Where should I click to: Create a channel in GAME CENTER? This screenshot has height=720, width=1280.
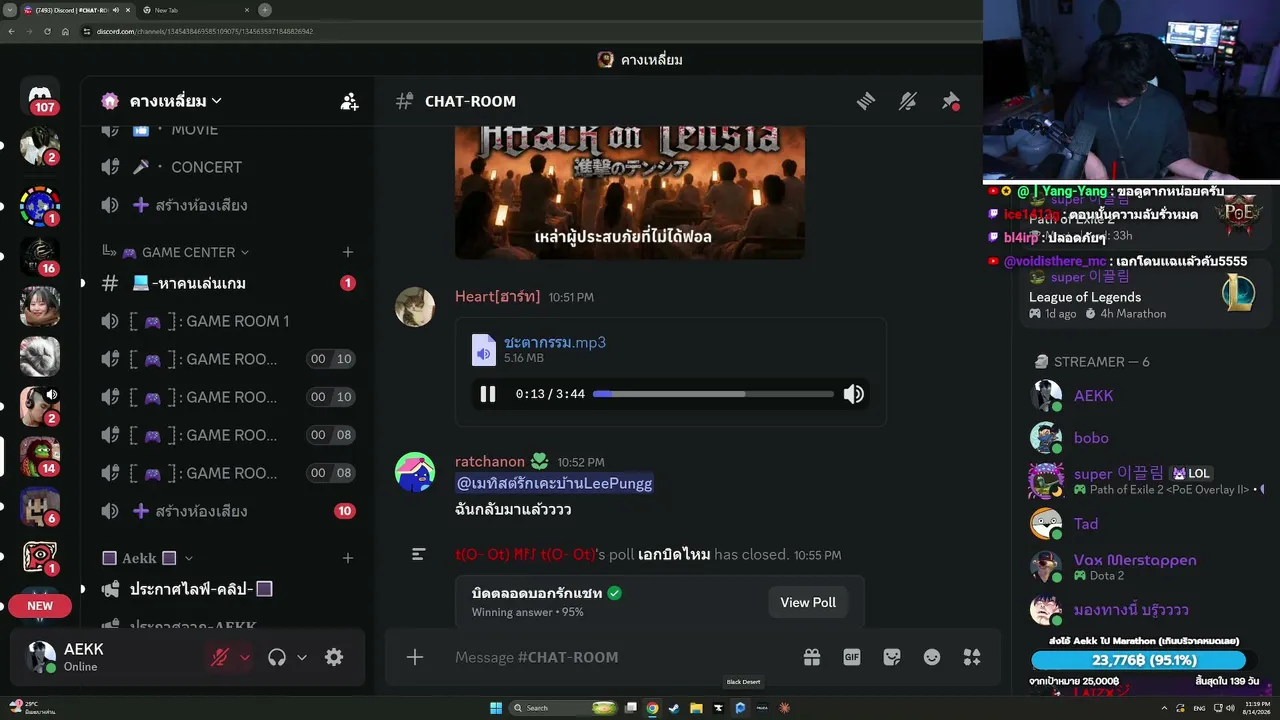point(348,252)
